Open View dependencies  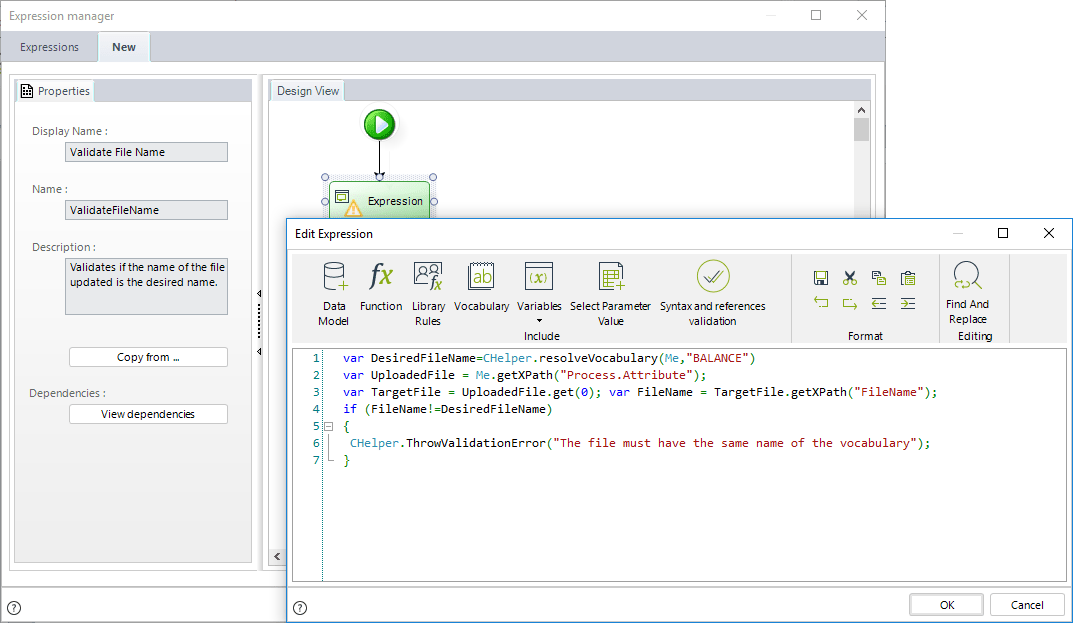[x=148, y=414]
